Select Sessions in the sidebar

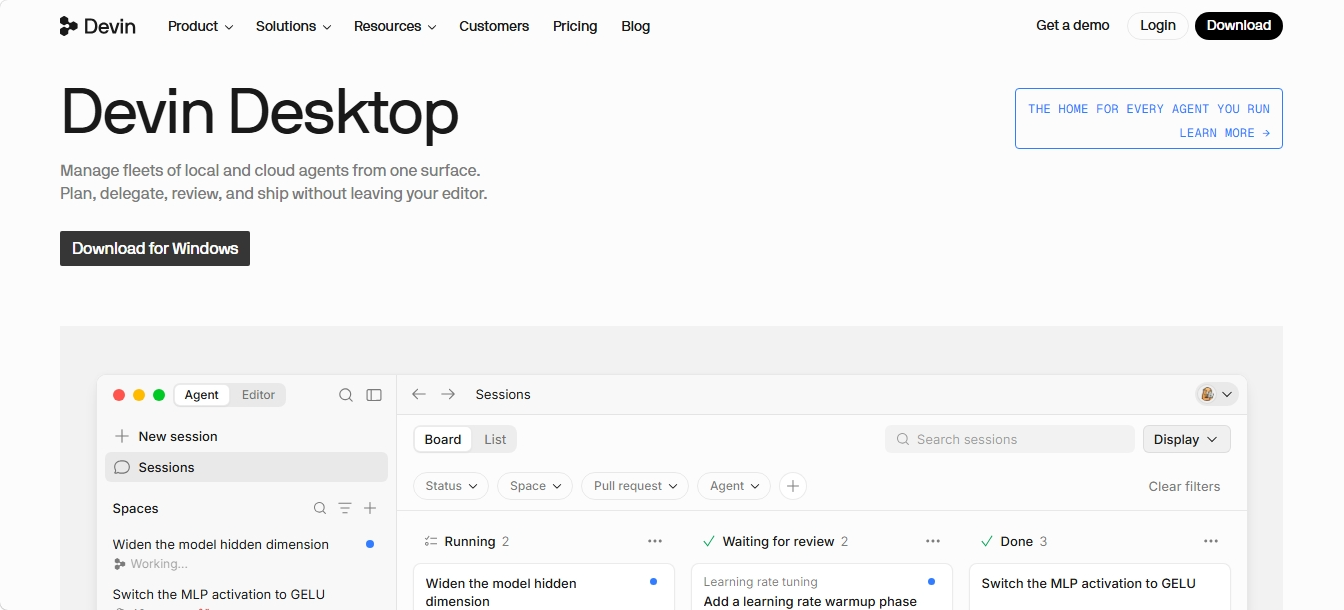point(246,467)
